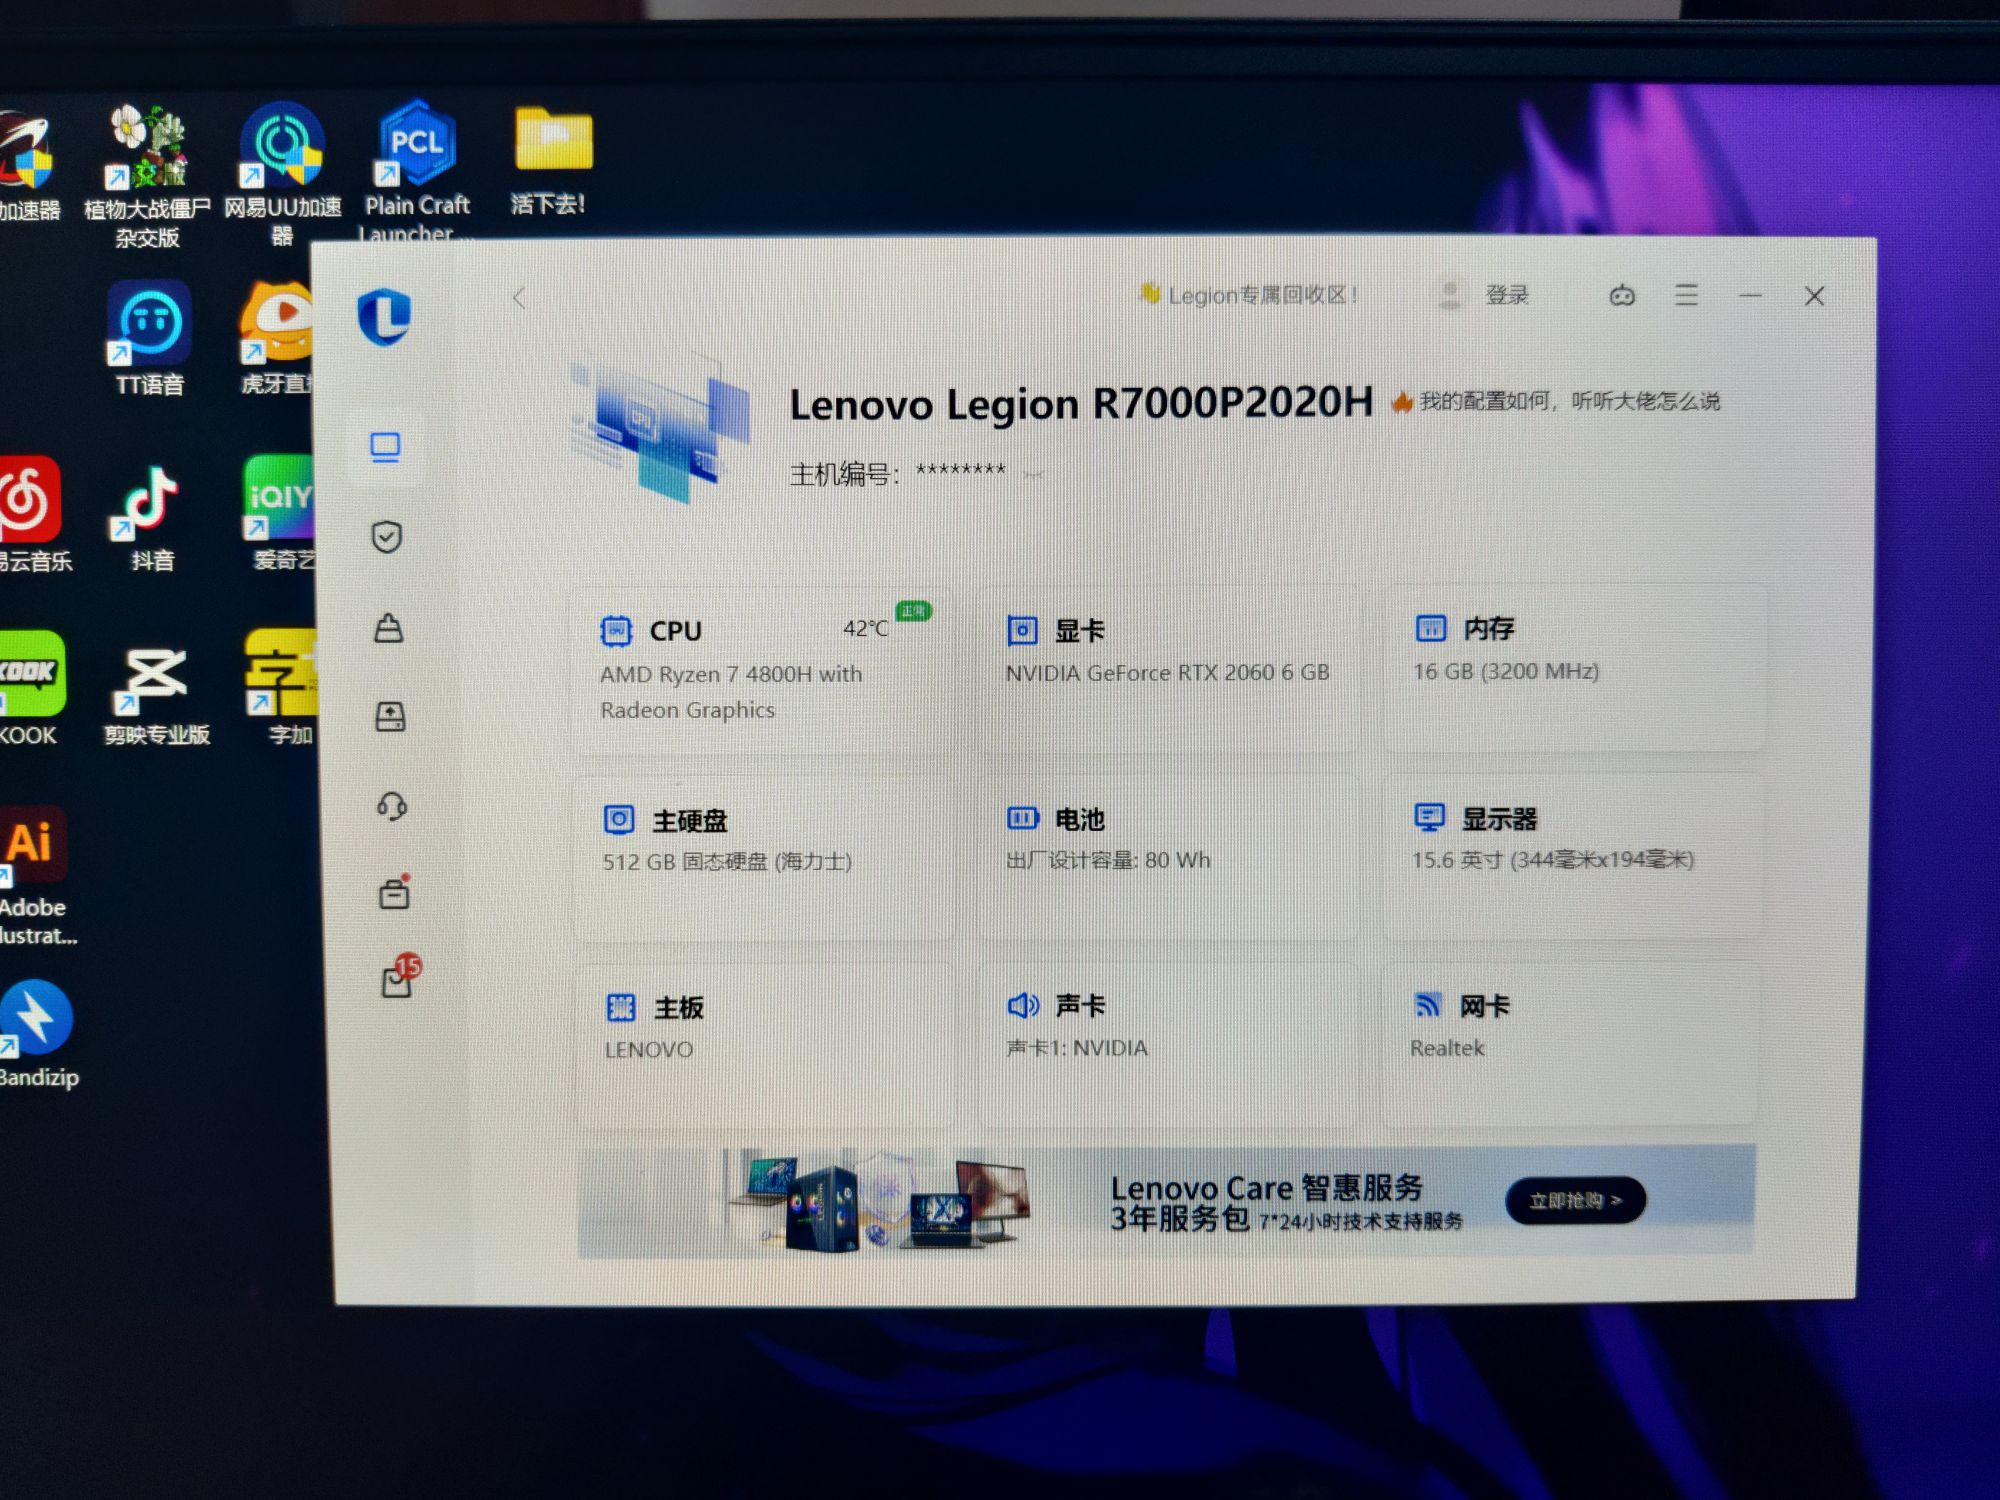
Task: Open Adobe Illustrator desktop shortcut
Action: point(34,877)
